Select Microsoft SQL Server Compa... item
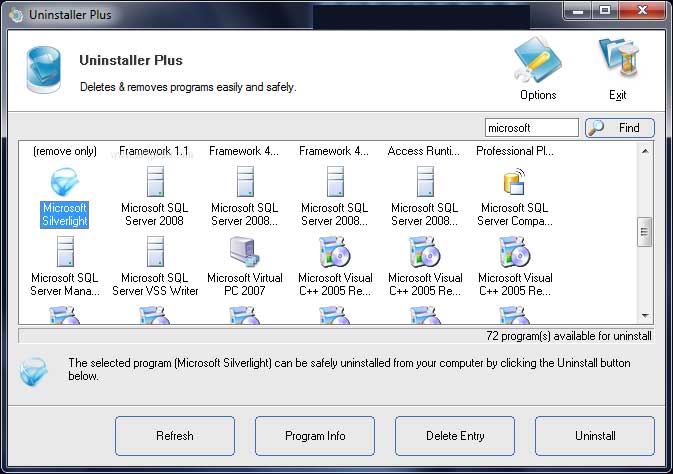This screenshot has width=673, height=474. click(x=515, y=198)
